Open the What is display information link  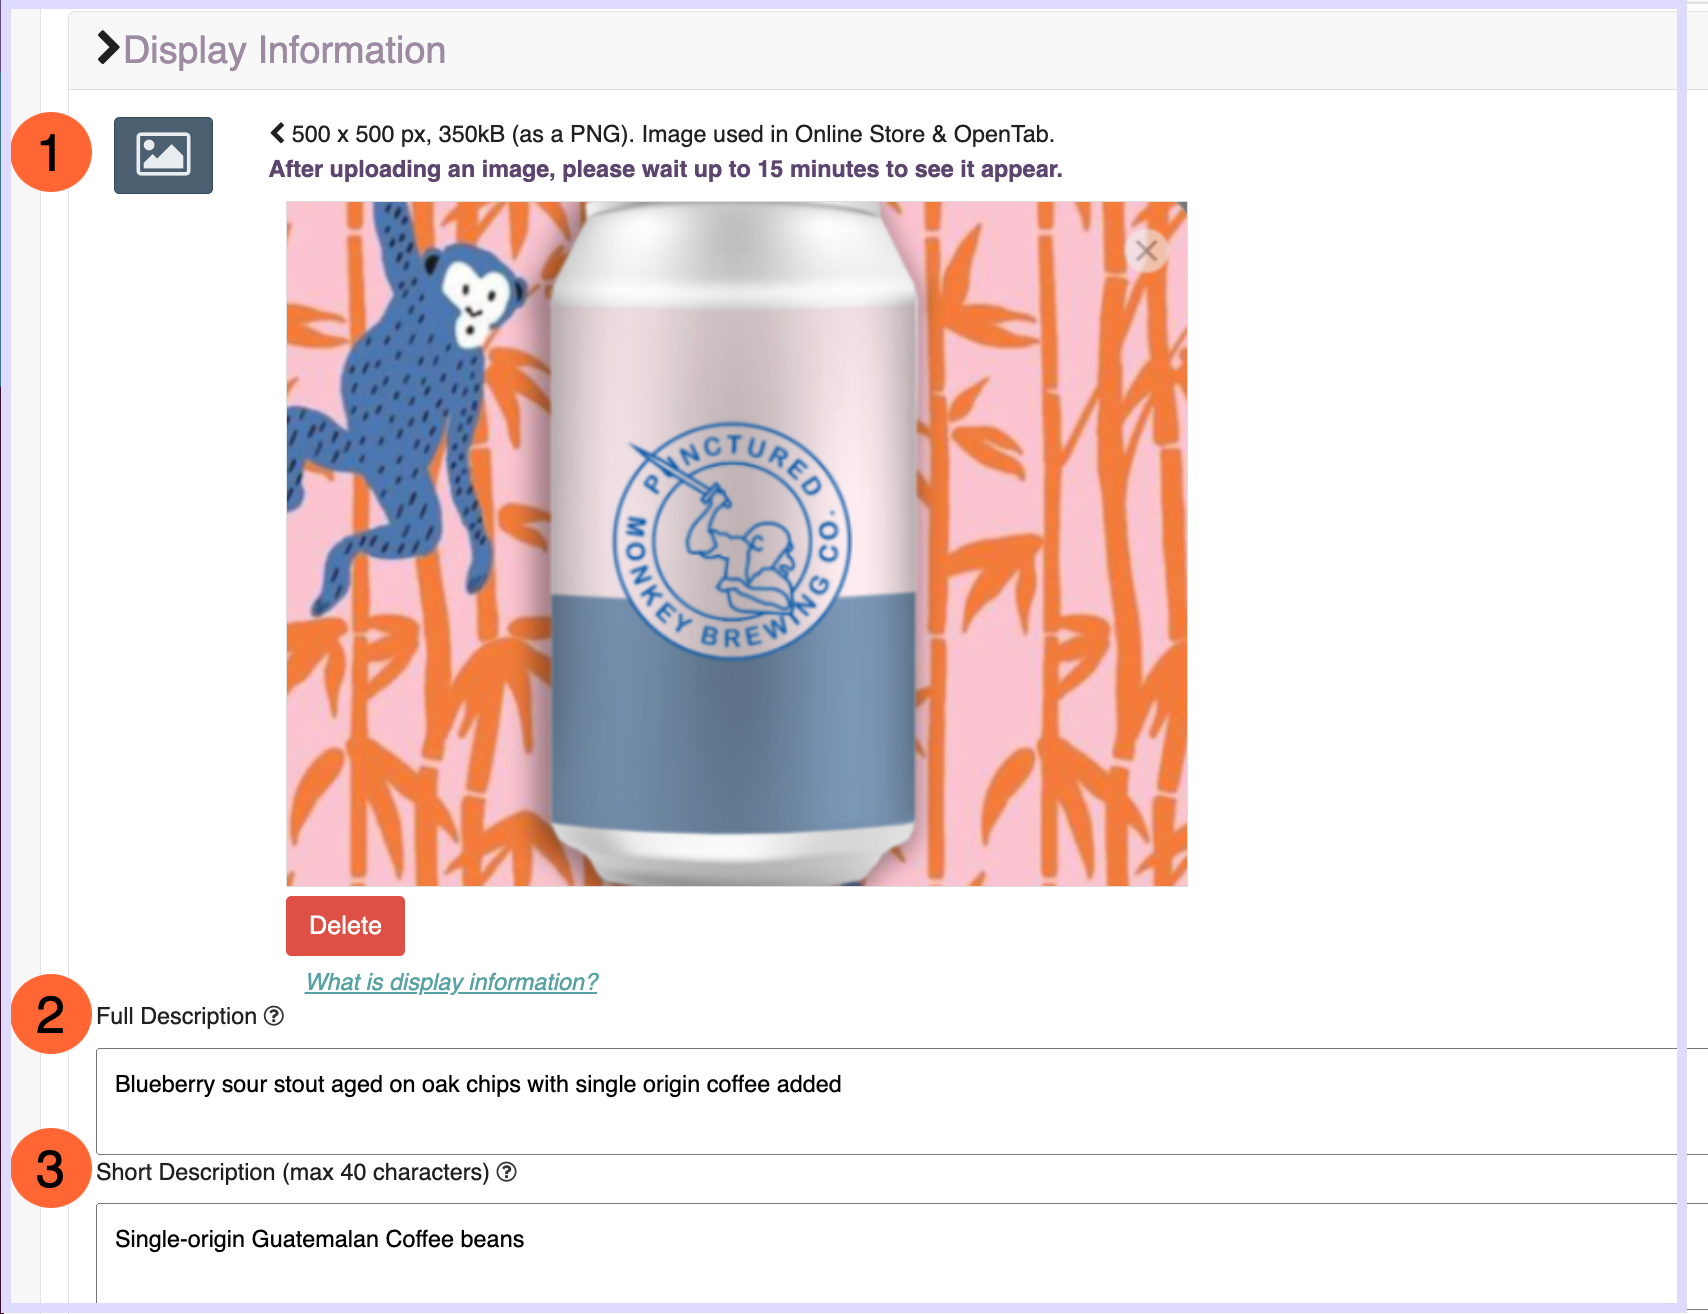[452, 982]
